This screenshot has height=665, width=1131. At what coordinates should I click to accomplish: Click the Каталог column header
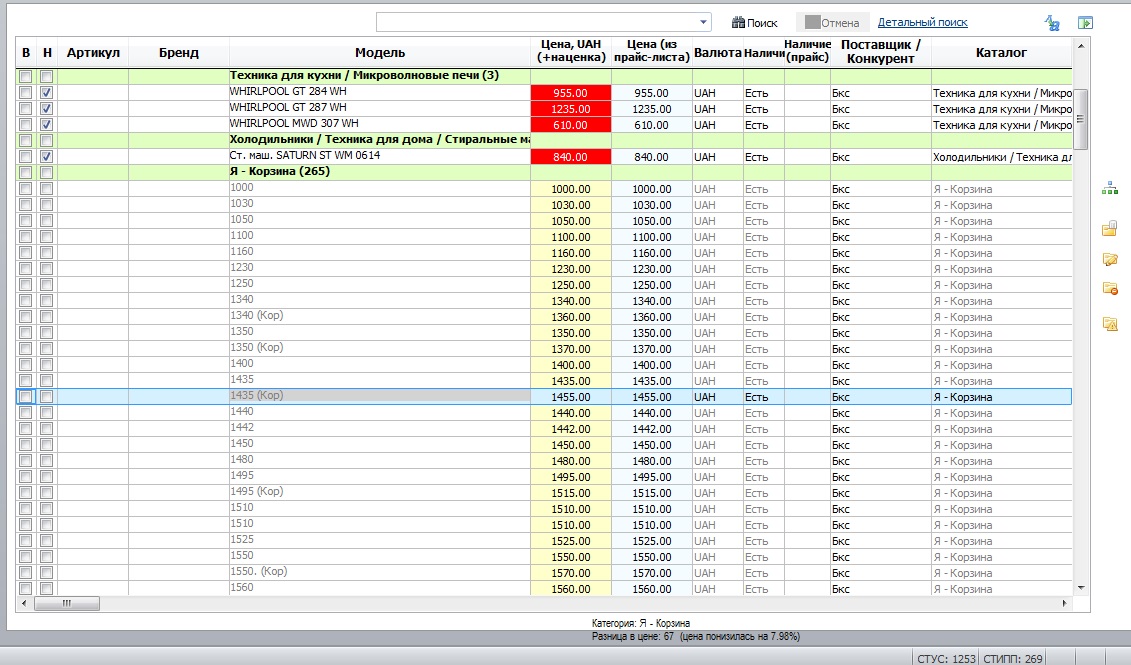(x=1001, y=53)
